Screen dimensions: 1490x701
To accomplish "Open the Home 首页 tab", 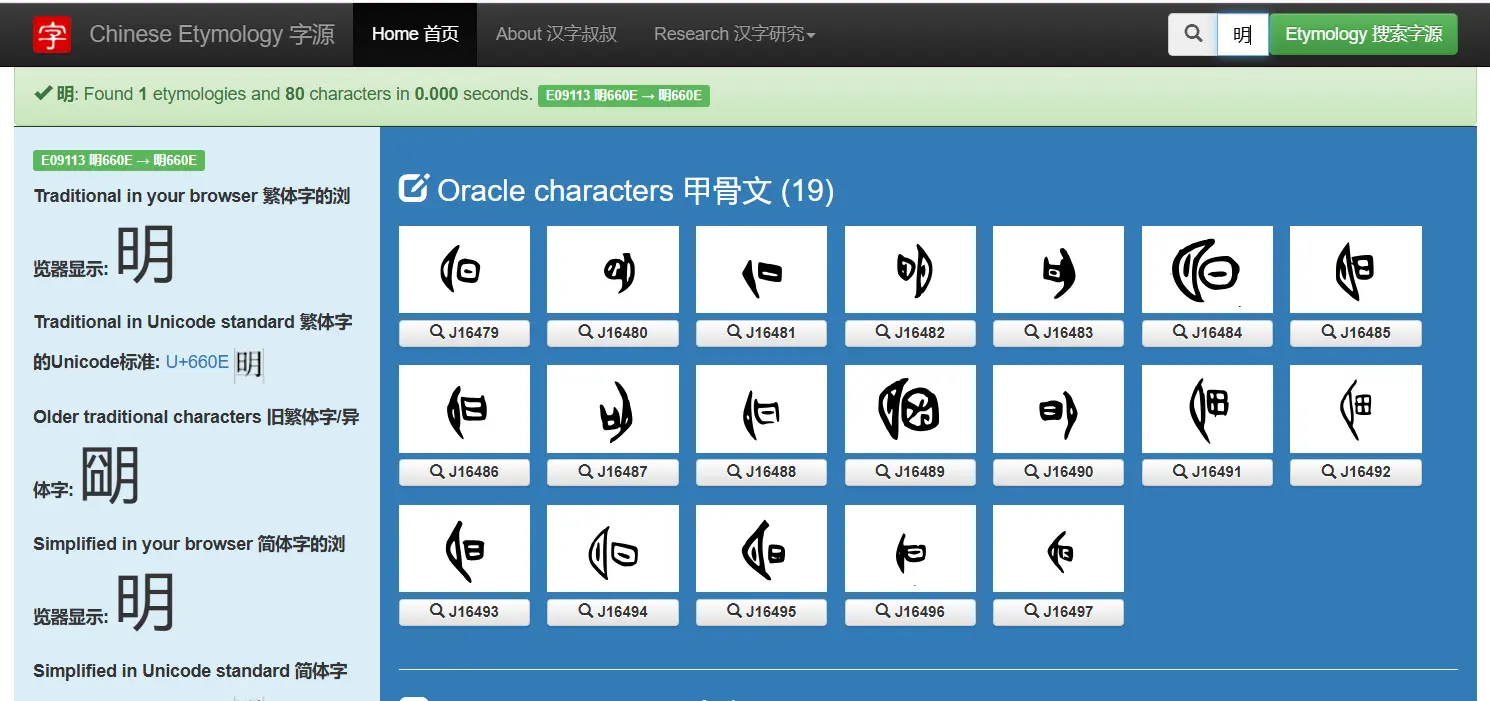I will coord(415,34).
